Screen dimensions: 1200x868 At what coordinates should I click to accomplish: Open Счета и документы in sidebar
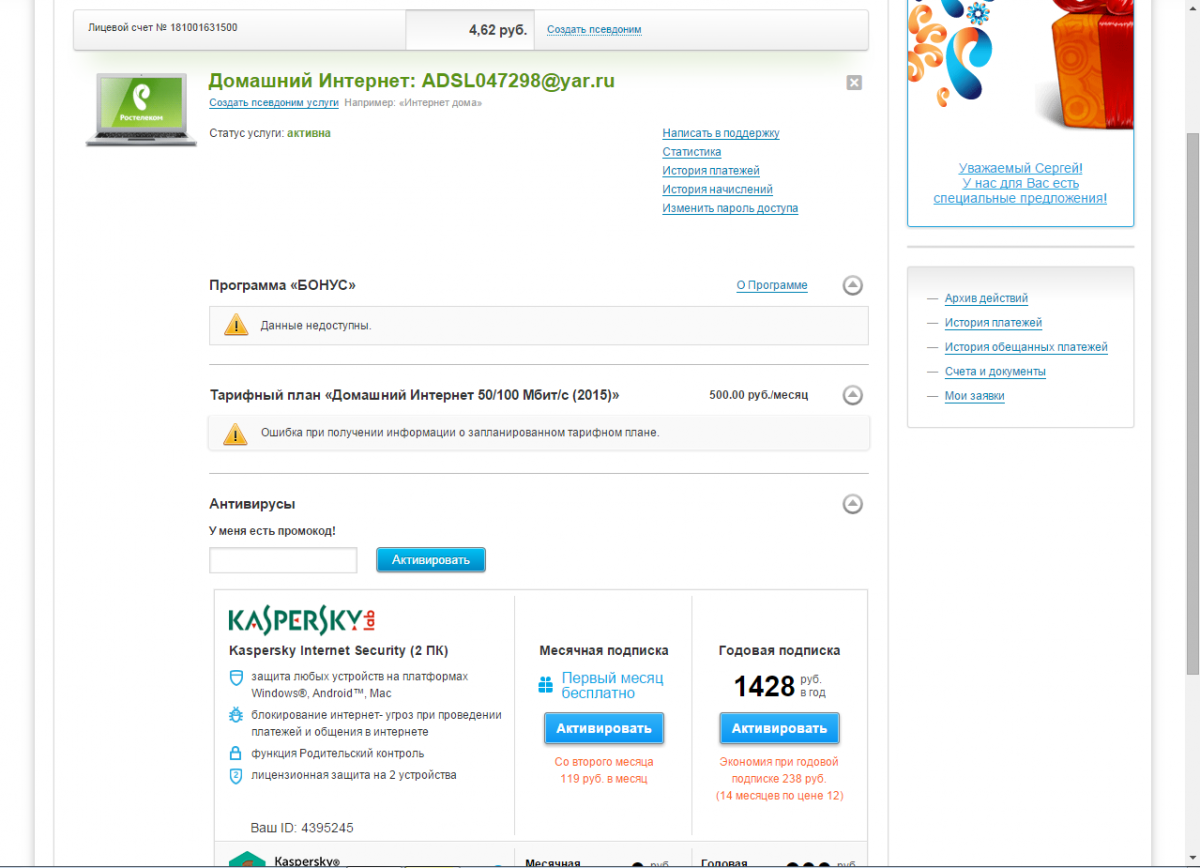[x=995, y=371]
